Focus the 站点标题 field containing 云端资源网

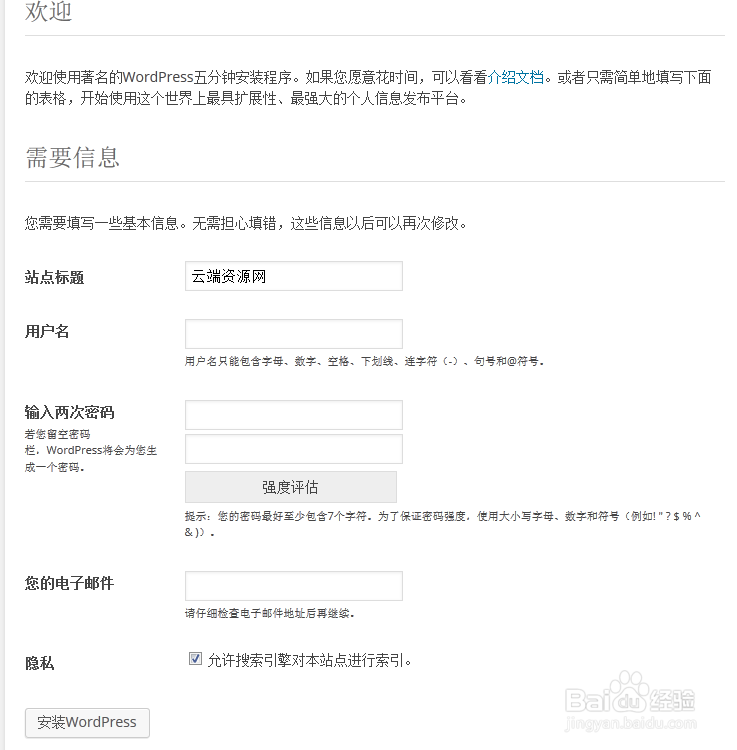(294, 276)
